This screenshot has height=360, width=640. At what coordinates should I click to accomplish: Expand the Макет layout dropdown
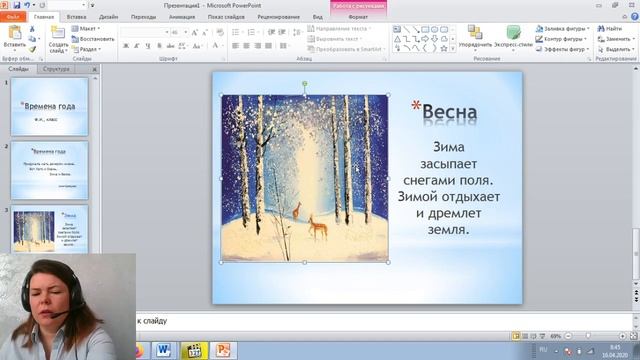point(86,29)
